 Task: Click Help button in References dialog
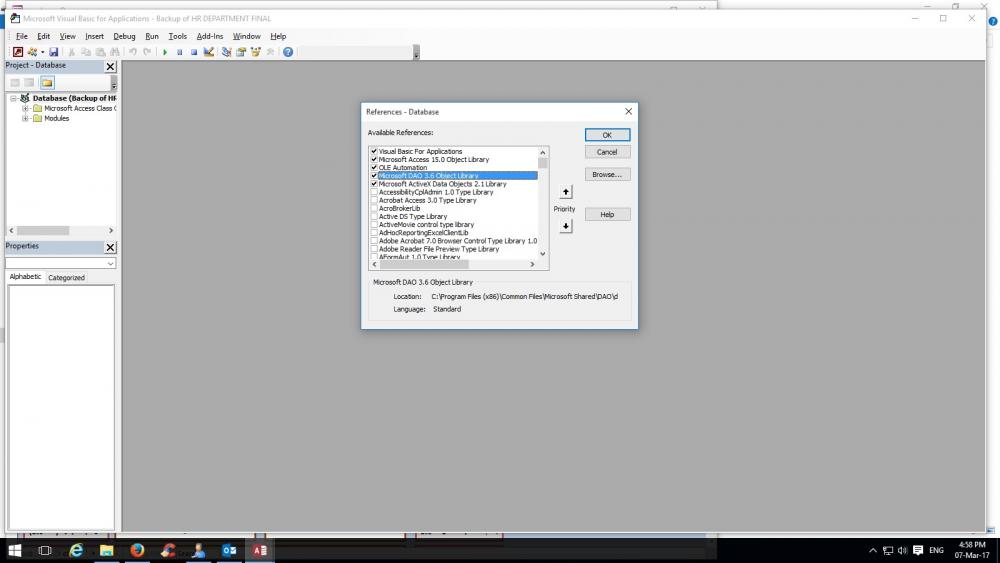pos(607,215)
